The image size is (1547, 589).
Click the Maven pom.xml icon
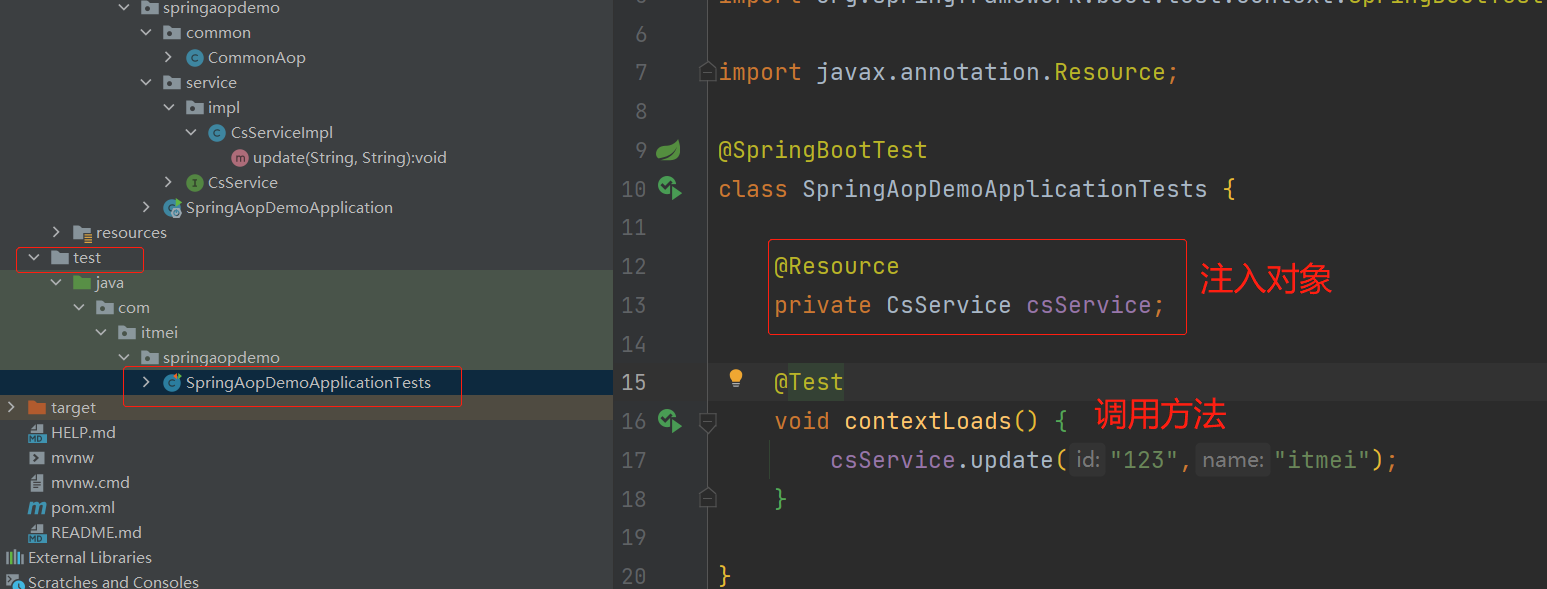pyautogui.click(x=37, y=508)
